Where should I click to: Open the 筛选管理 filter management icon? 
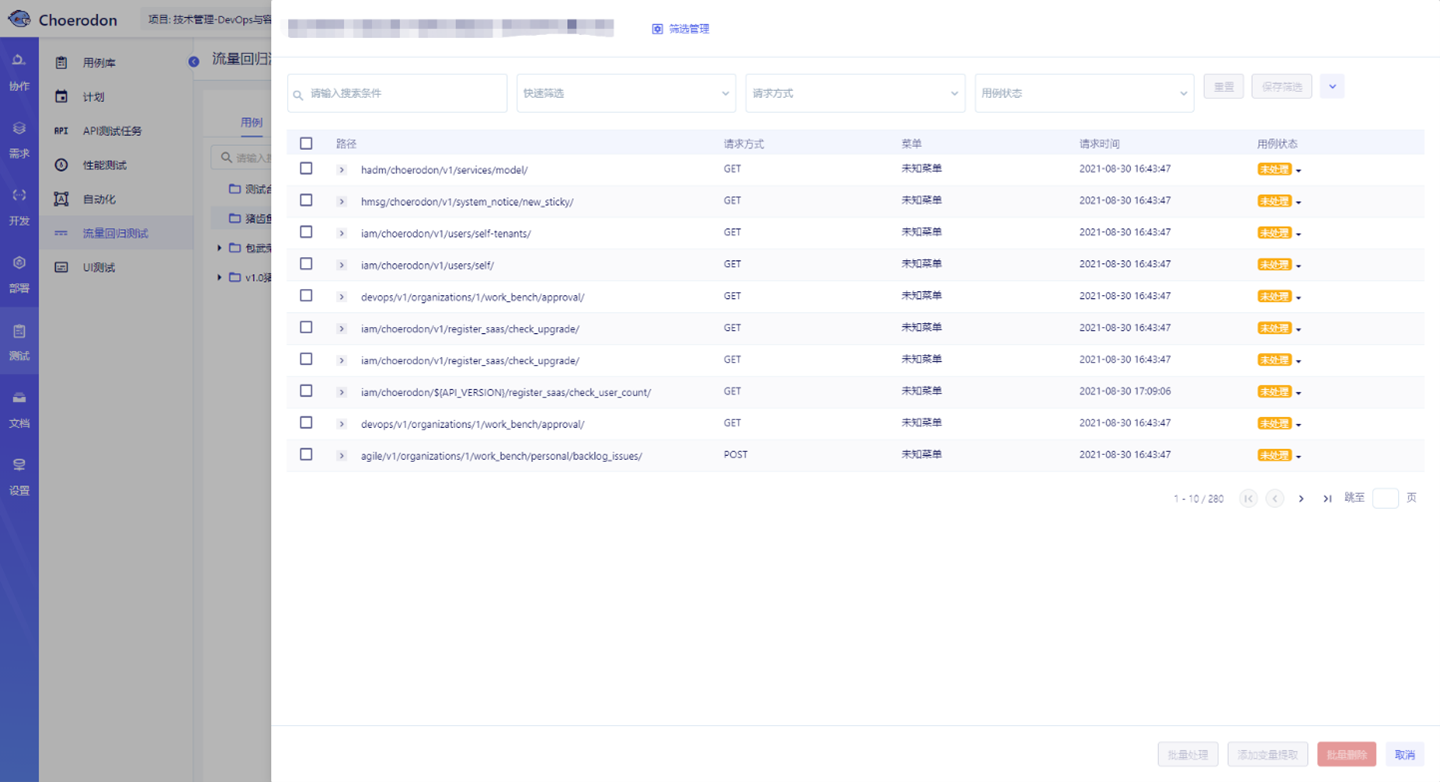pyautogui.click(x=657, y=29)
